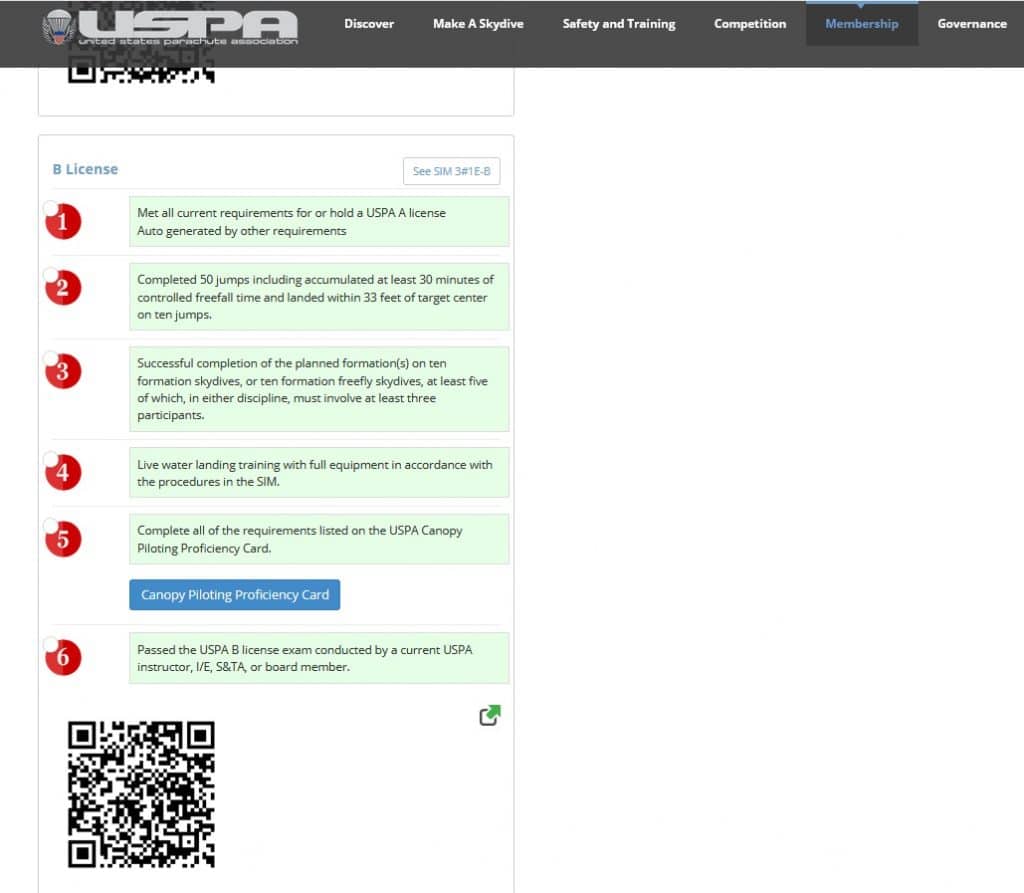Click the USPA logo in the header
This screenshot has width=1024, height=893.
[170, 27]
